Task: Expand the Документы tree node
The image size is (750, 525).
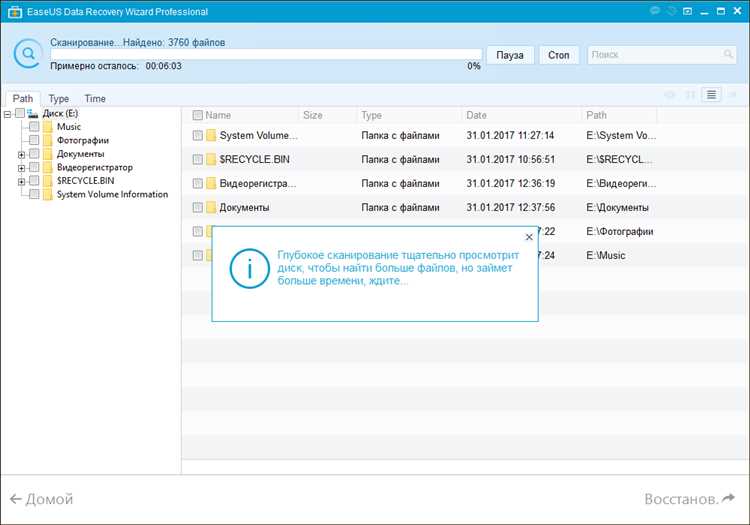Action: 21,154
